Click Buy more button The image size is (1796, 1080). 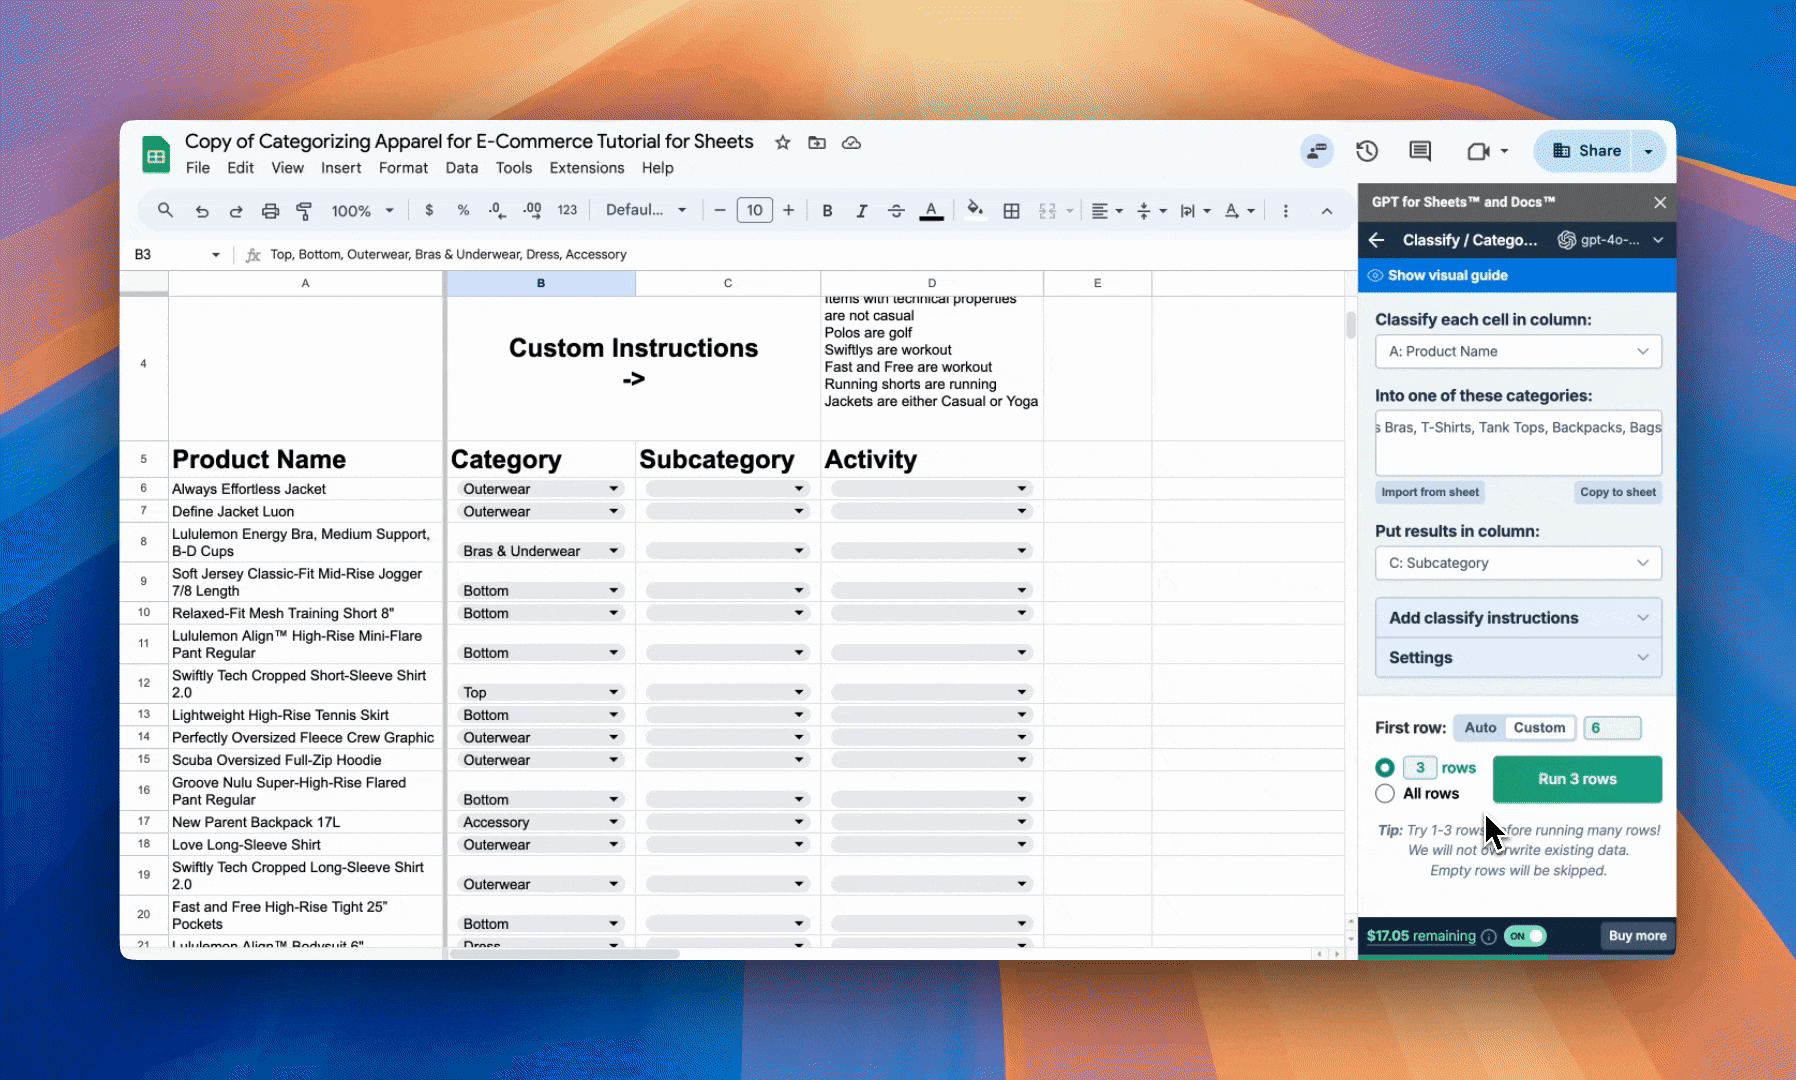pos(1637,936)
